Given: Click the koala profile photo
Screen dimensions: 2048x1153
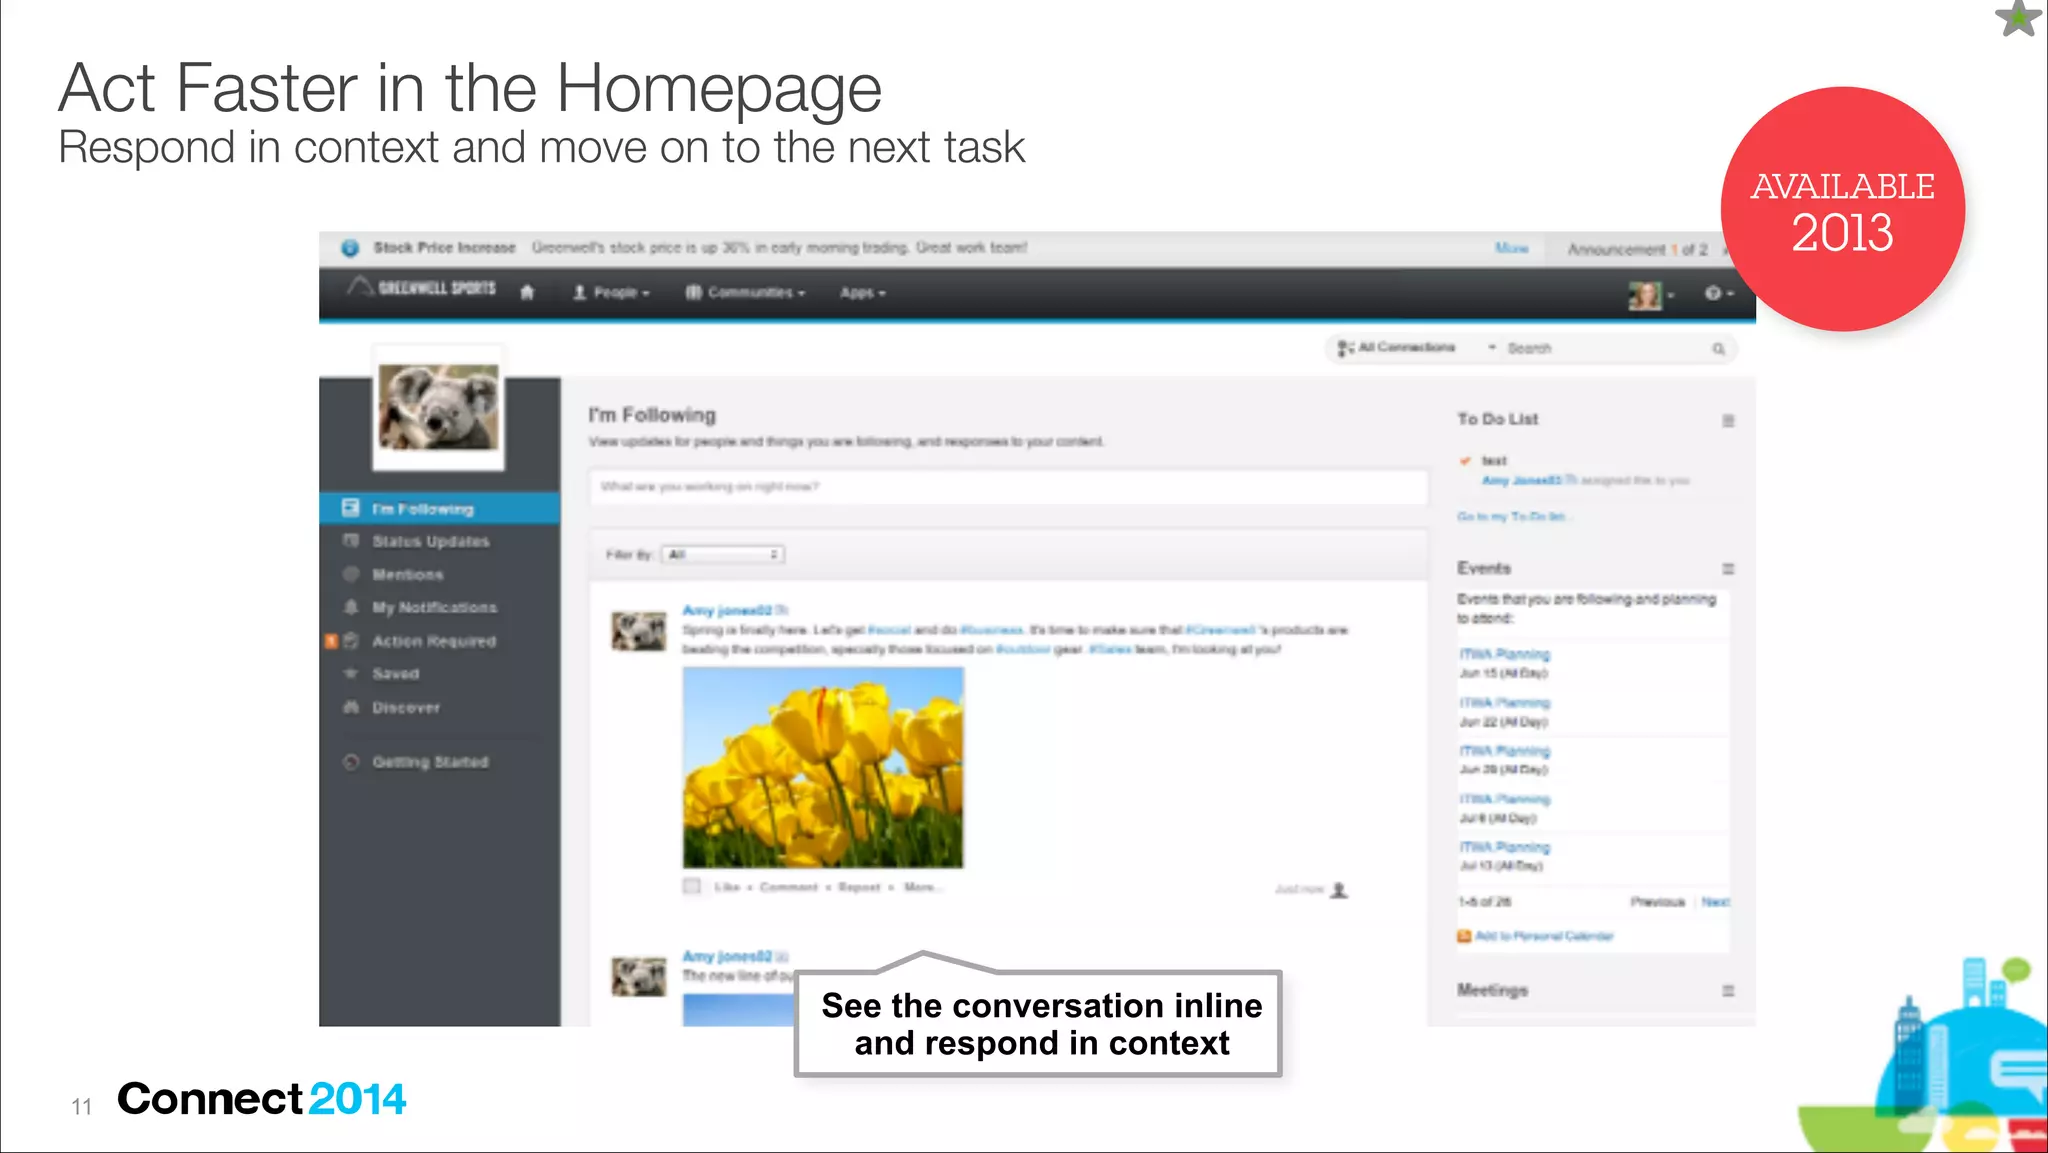Looking at the screenshot, I should pos(438,407).
